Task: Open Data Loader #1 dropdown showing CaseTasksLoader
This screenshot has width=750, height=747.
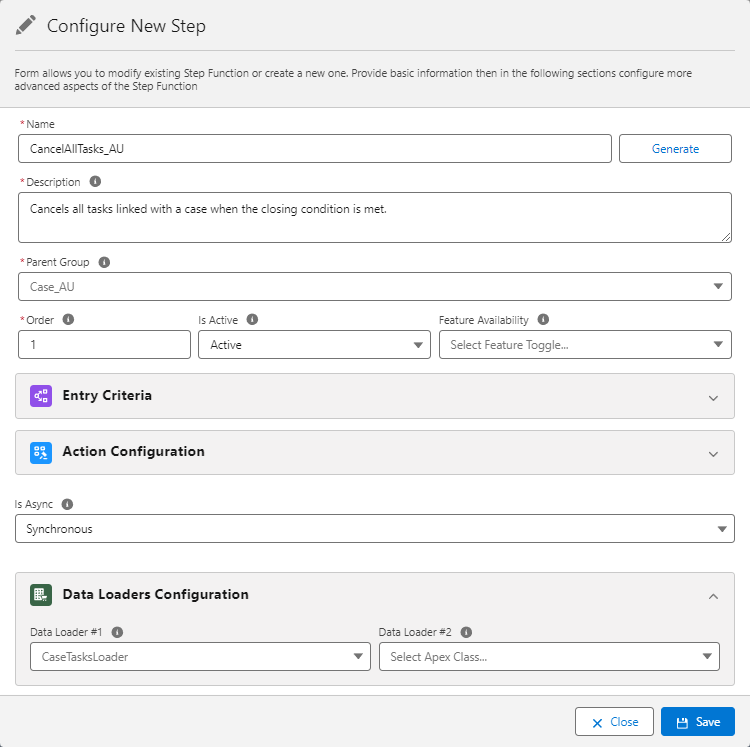Action: [x=200, y=657]
